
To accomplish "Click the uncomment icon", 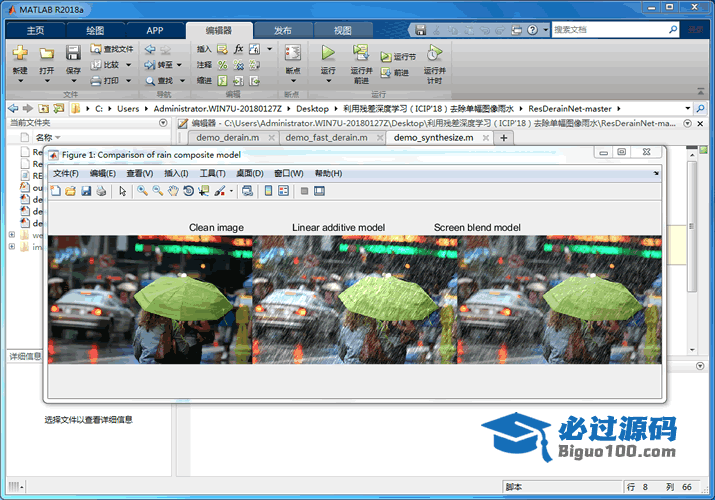I will [238, 65].
